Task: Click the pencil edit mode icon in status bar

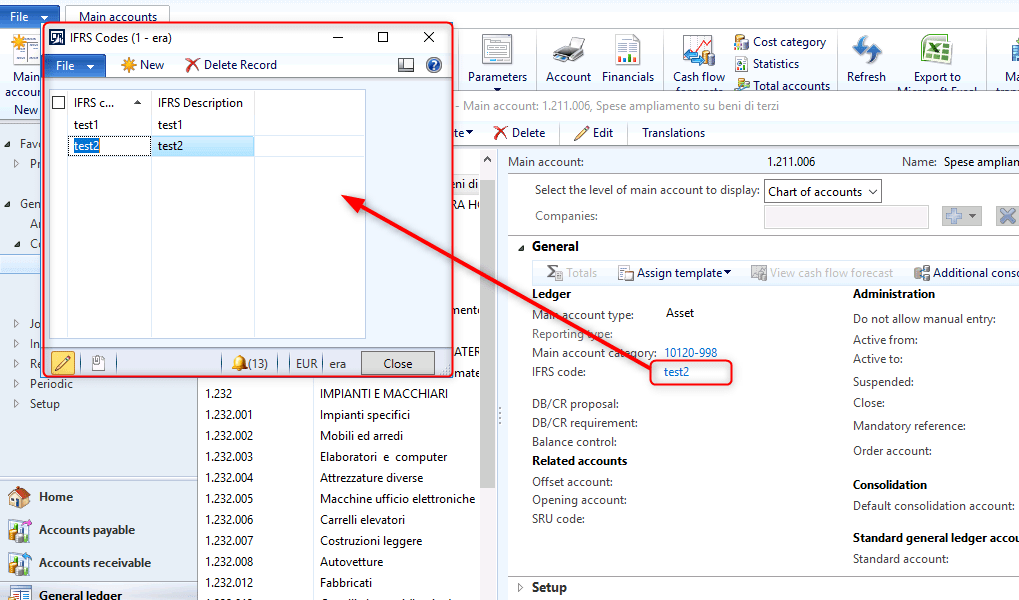Action: point(62,363)
